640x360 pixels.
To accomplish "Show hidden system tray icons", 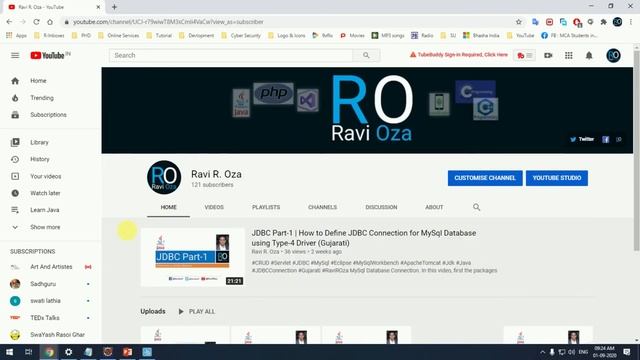I will point(542,352).
